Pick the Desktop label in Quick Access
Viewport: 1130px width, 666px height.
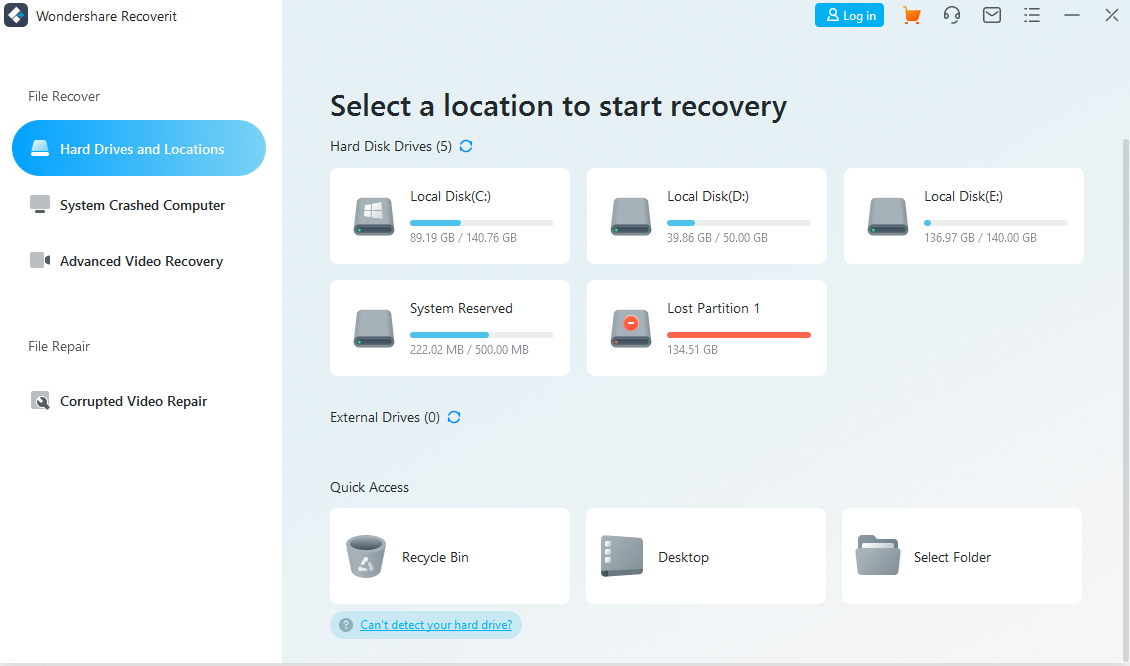(x=683, y=557)
